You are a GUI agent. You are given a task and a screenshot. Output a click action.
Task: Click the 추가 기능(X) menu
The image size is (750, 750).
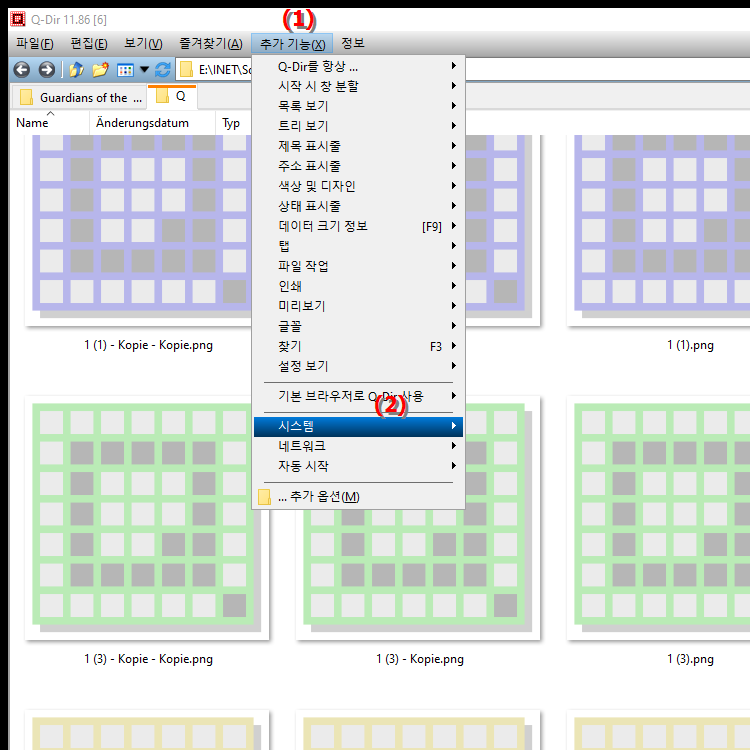292,44
